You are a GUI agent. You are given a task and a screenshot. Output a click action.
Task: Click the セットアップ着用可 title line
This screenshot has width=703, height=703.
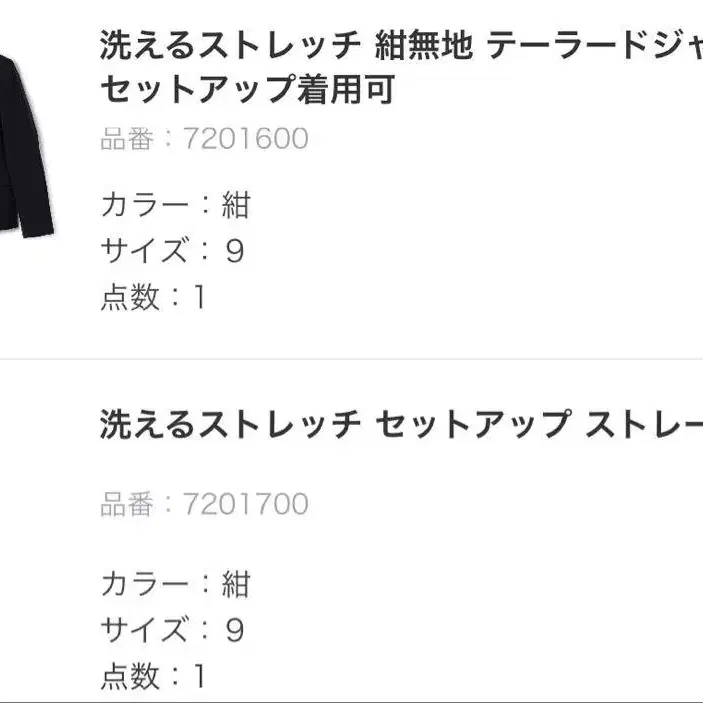247,89
